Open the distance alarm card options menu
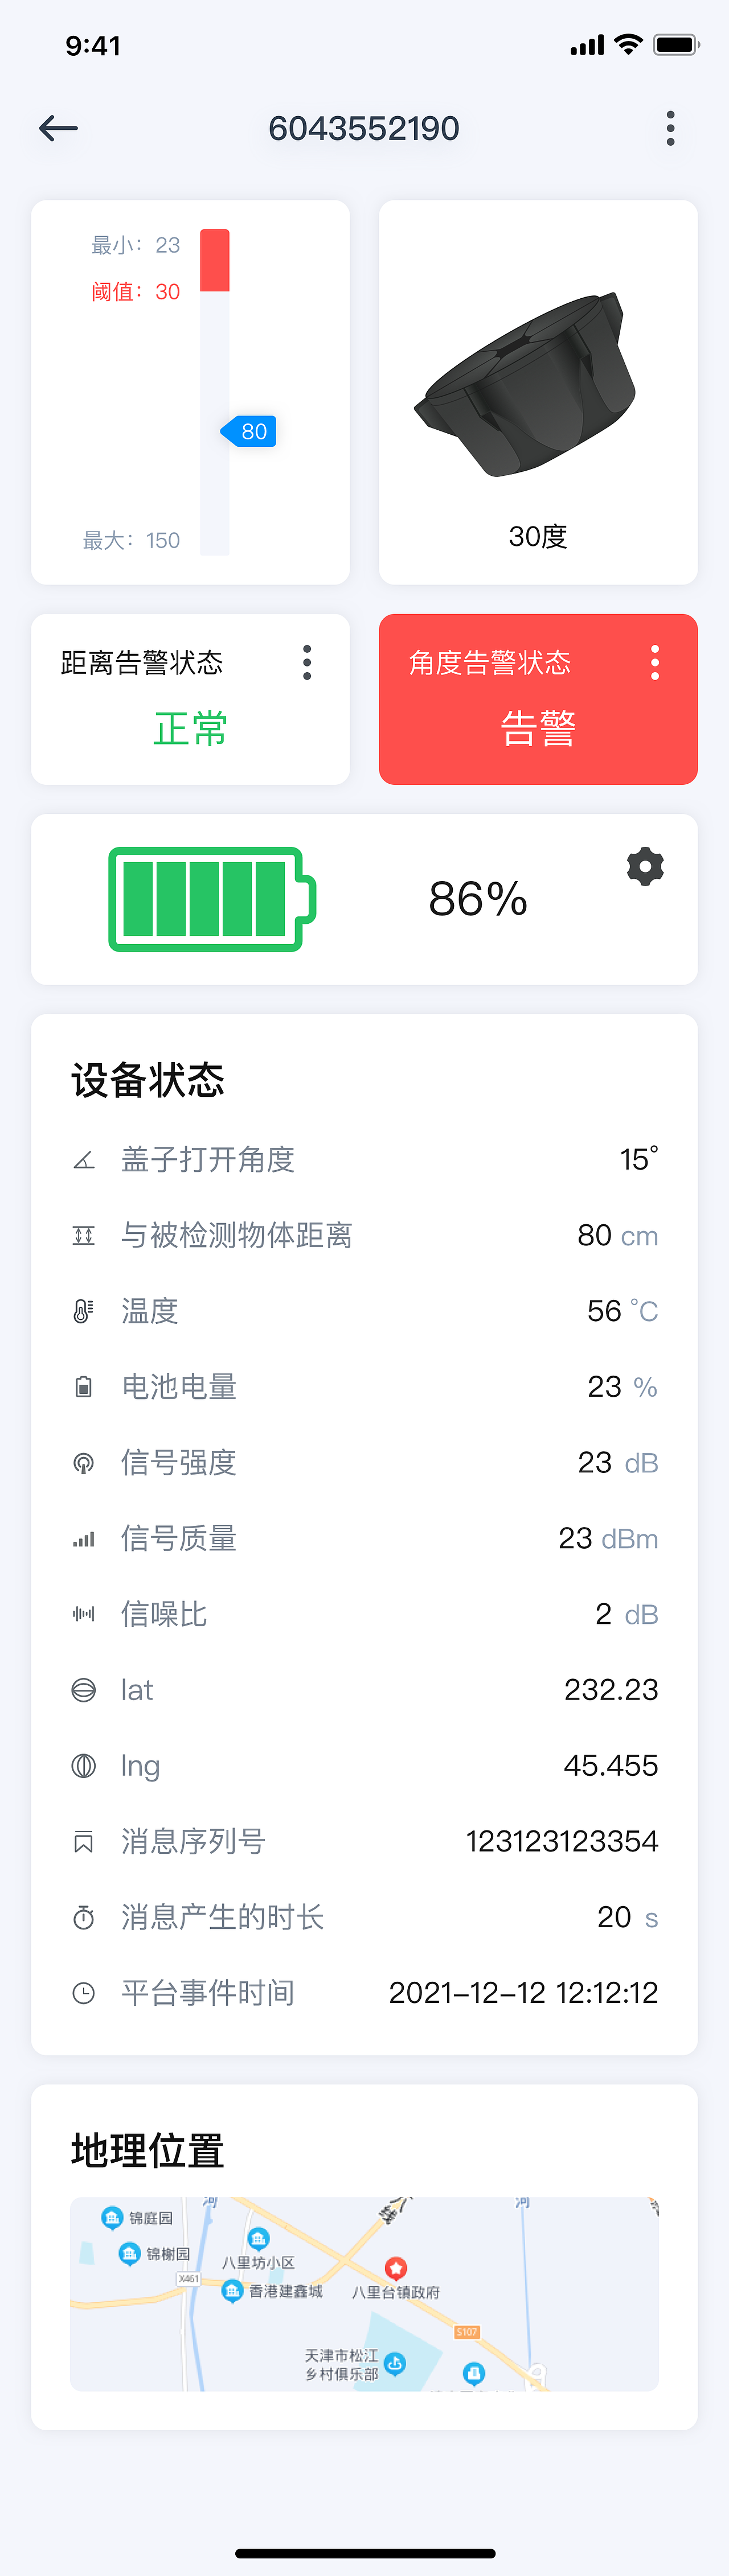Image resolution: width=729 pixels, height=2576 pixels. [x=306, y=662]
